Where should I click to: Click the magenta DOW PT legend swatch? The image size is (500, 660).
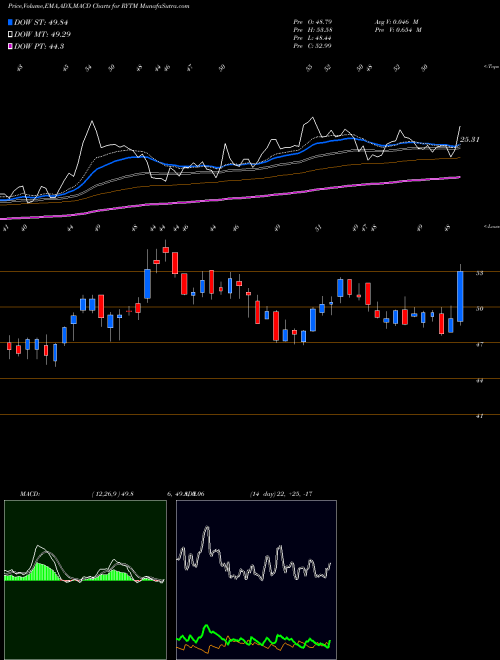pos(10,46)
